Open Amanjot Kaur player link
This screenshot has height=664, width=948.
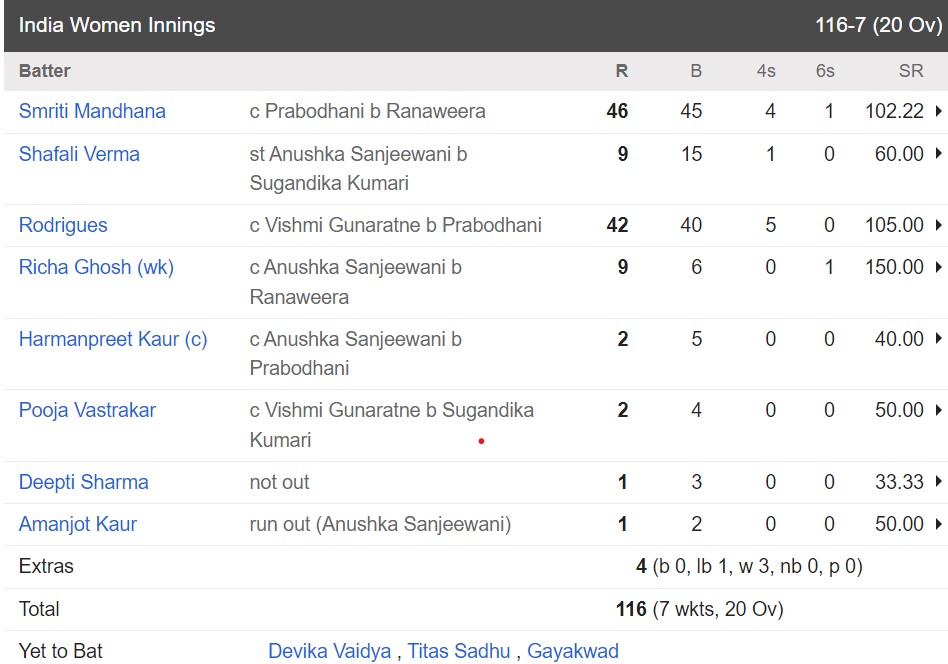78,524
